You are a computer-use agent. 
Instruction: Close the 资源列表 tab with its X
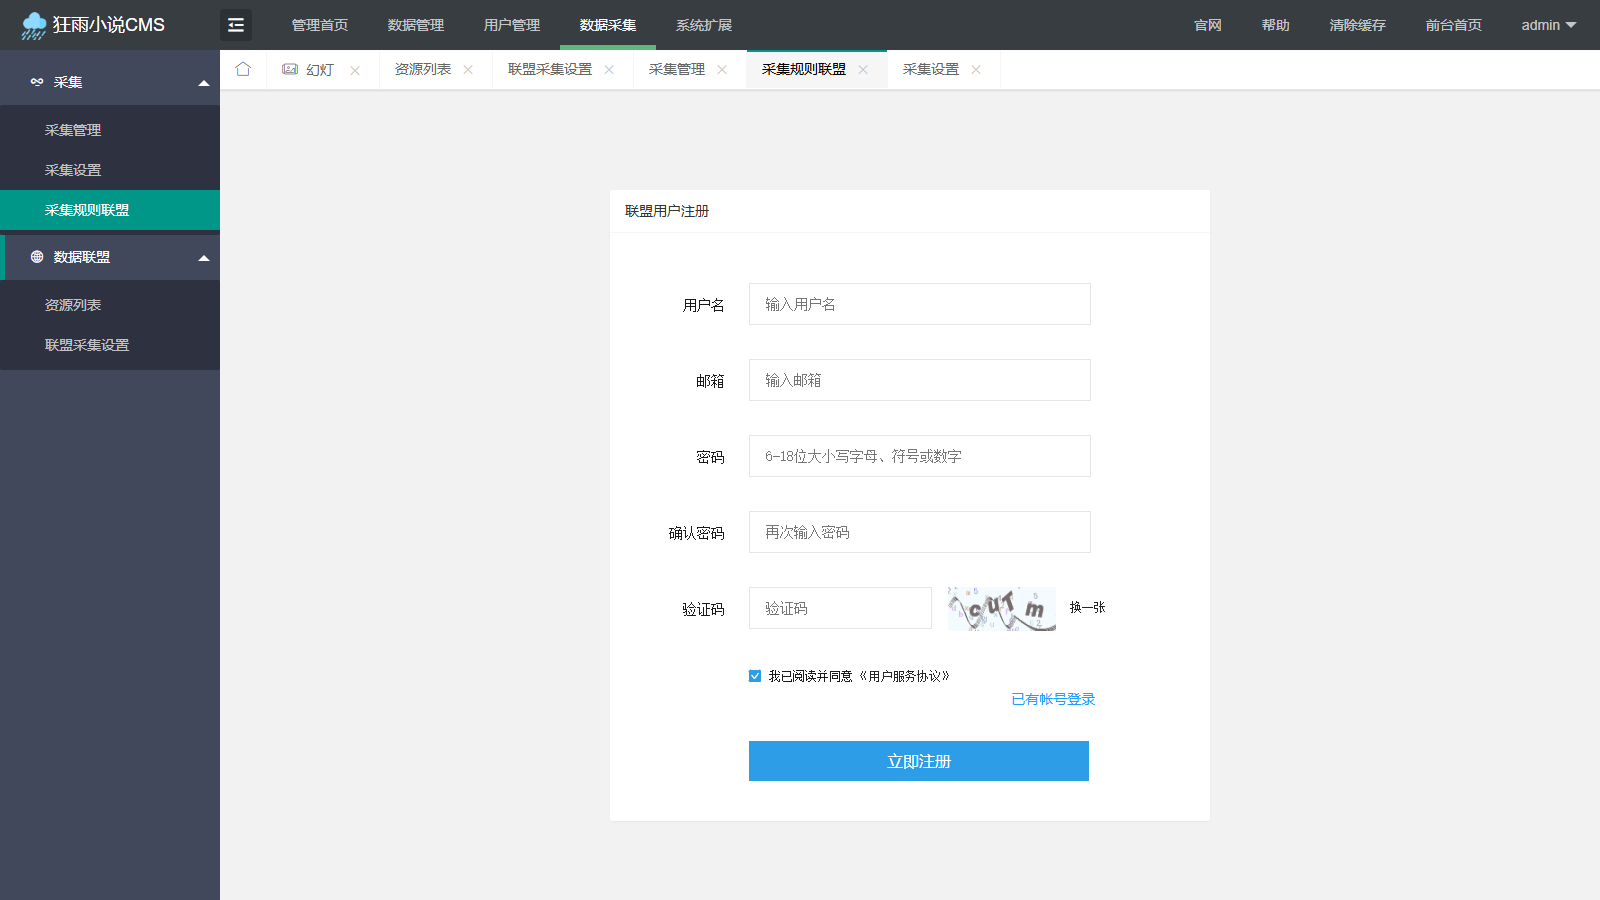(x=468, y=69)
